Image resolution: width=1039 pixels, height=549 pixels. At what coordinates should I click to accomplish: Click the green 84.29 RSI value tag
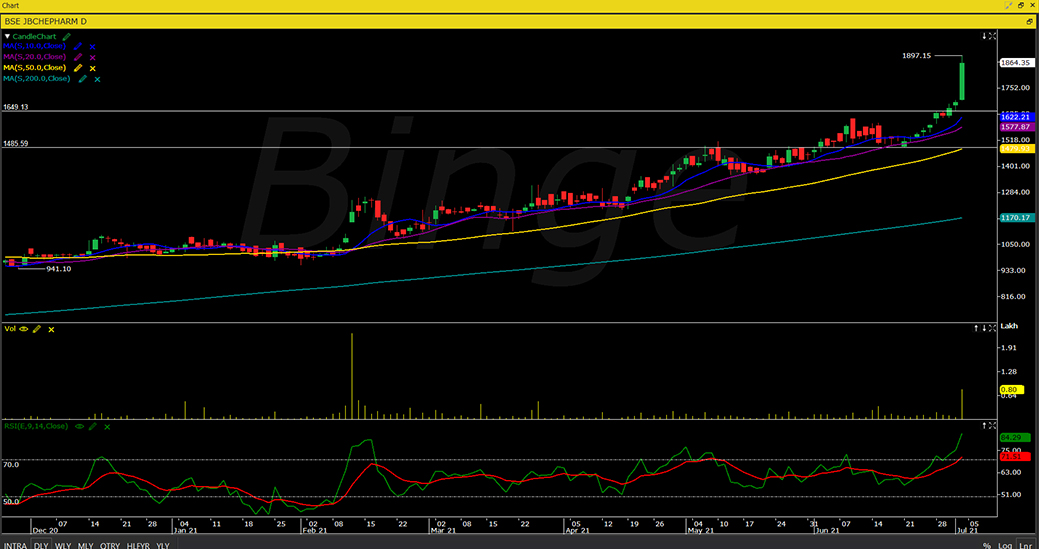[1014, 438]
